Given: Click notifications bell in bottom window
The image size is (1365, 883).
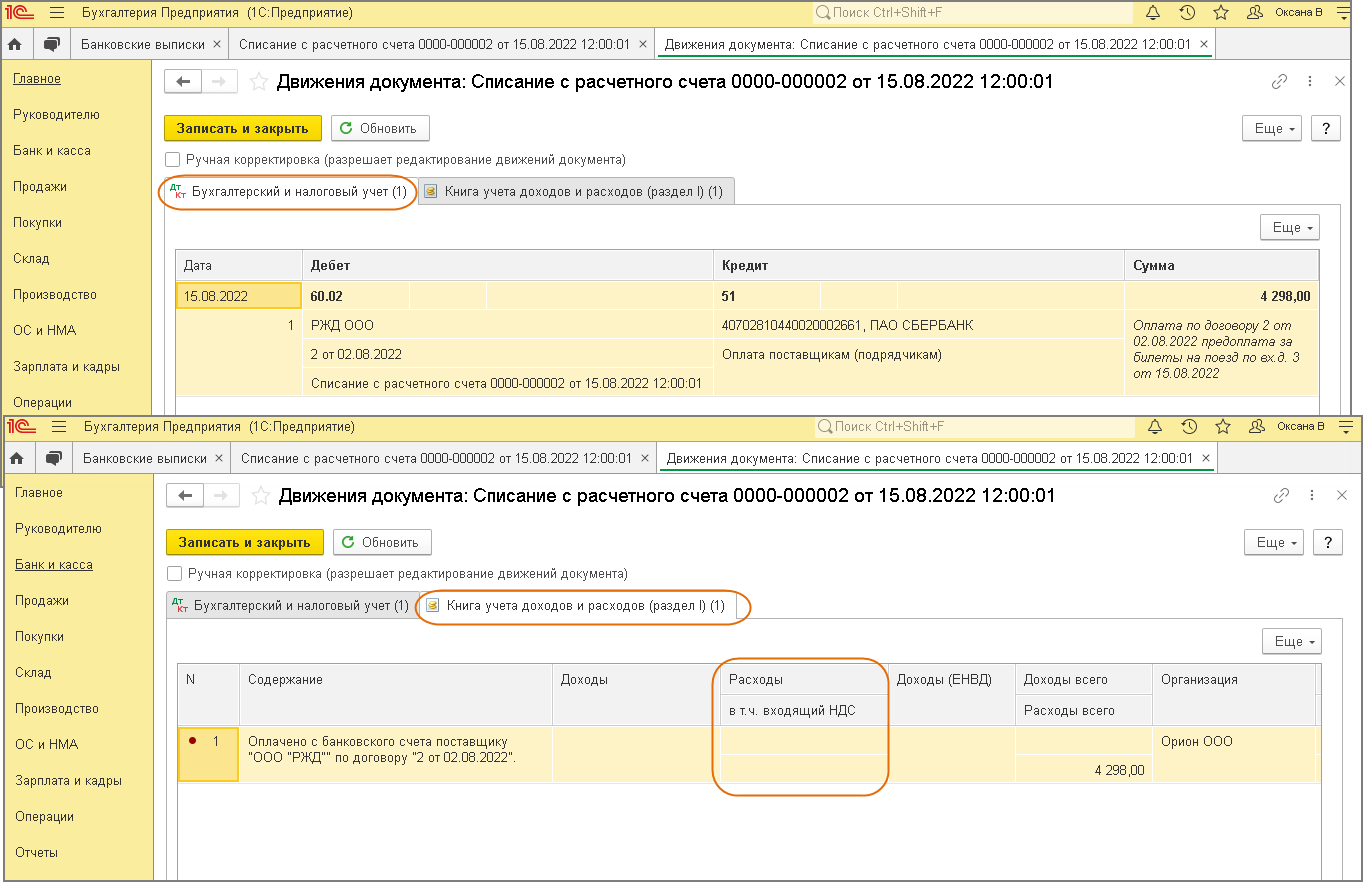Looking at the screenshot, I should point(1154,427).
